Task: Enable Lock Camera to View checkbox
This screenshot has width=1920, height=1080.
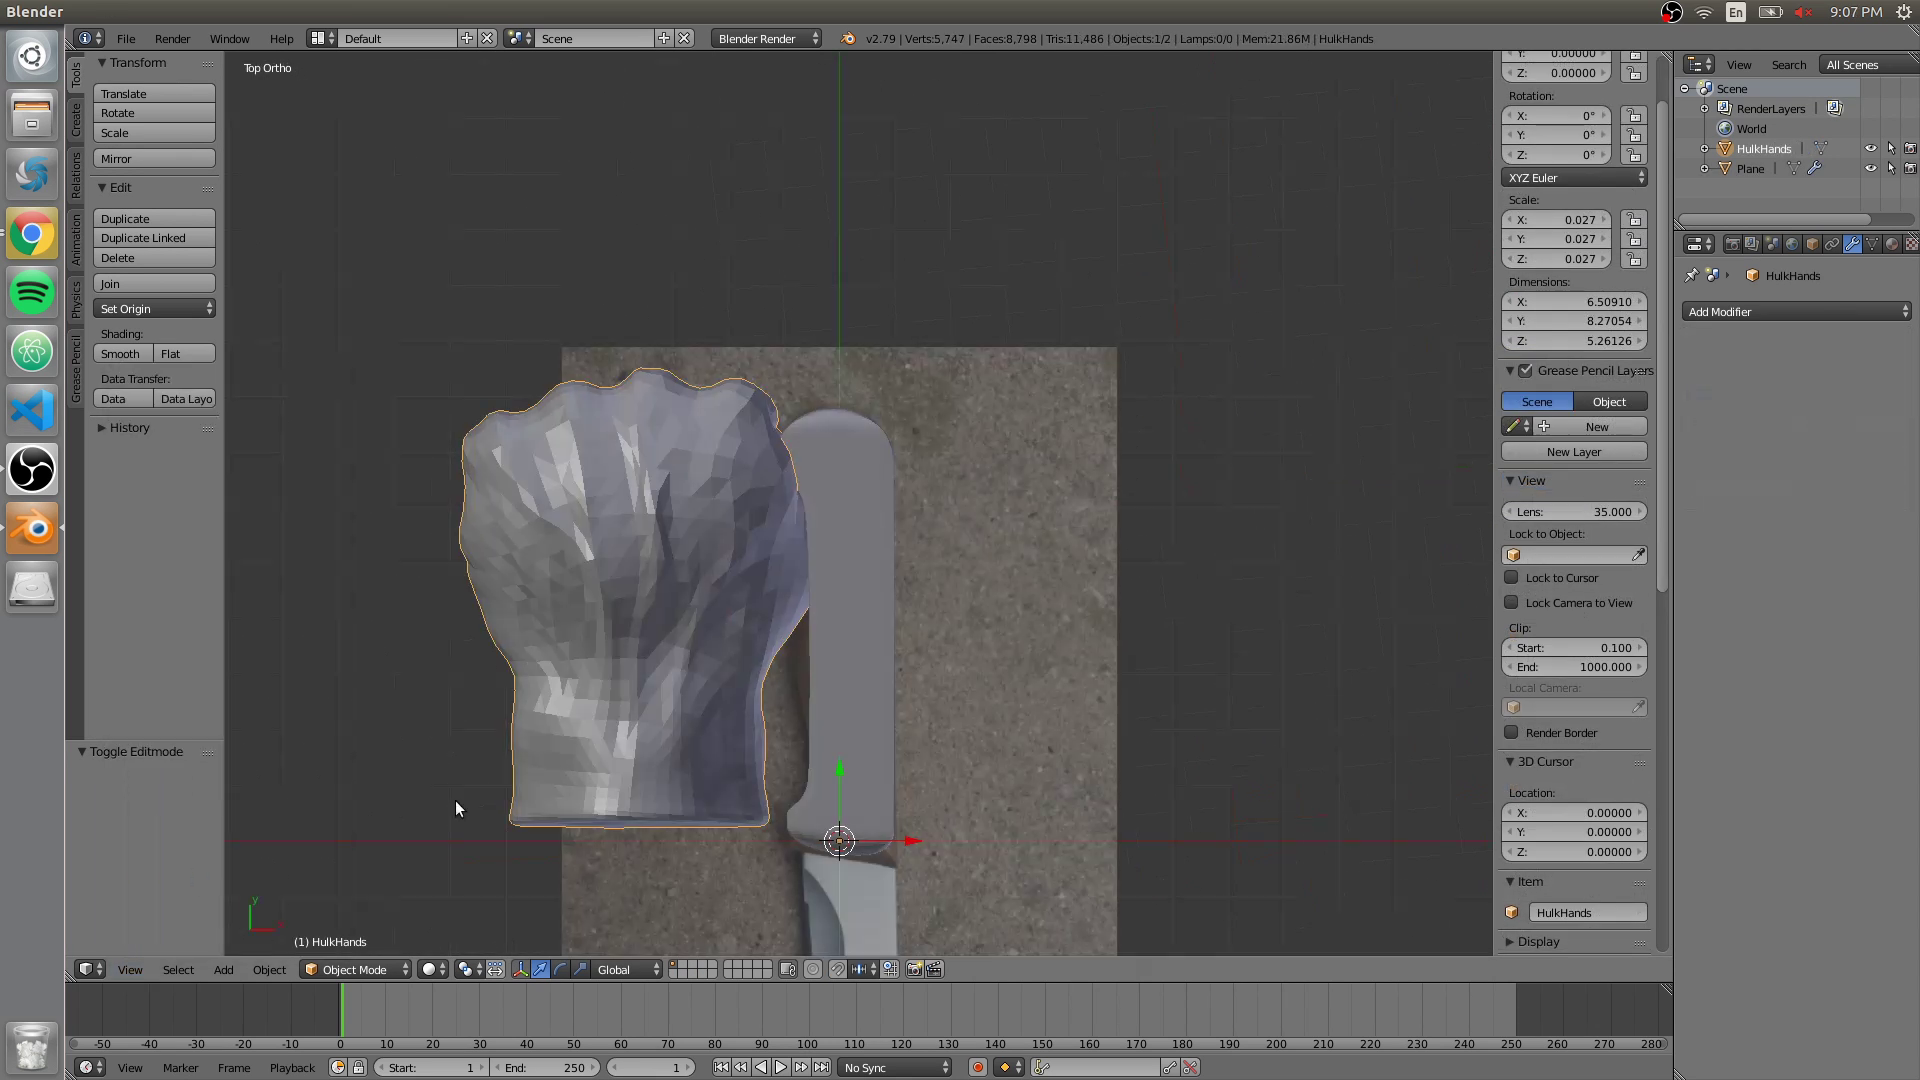Action: click(x=1512, y=603)
